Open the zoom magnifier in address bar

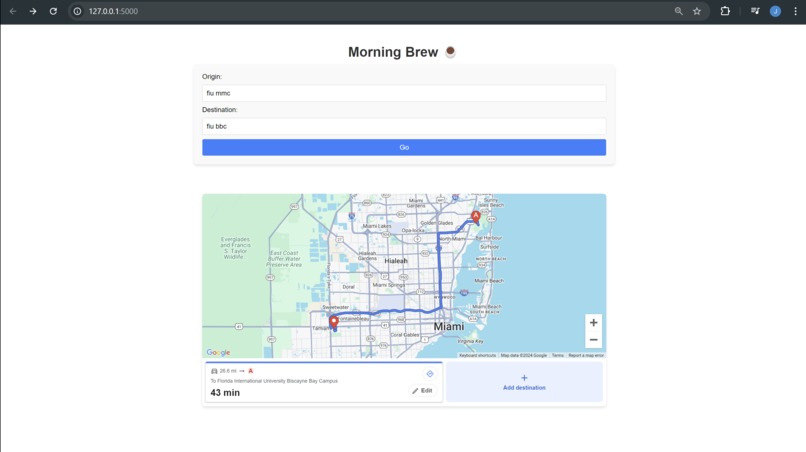[679, 11]
